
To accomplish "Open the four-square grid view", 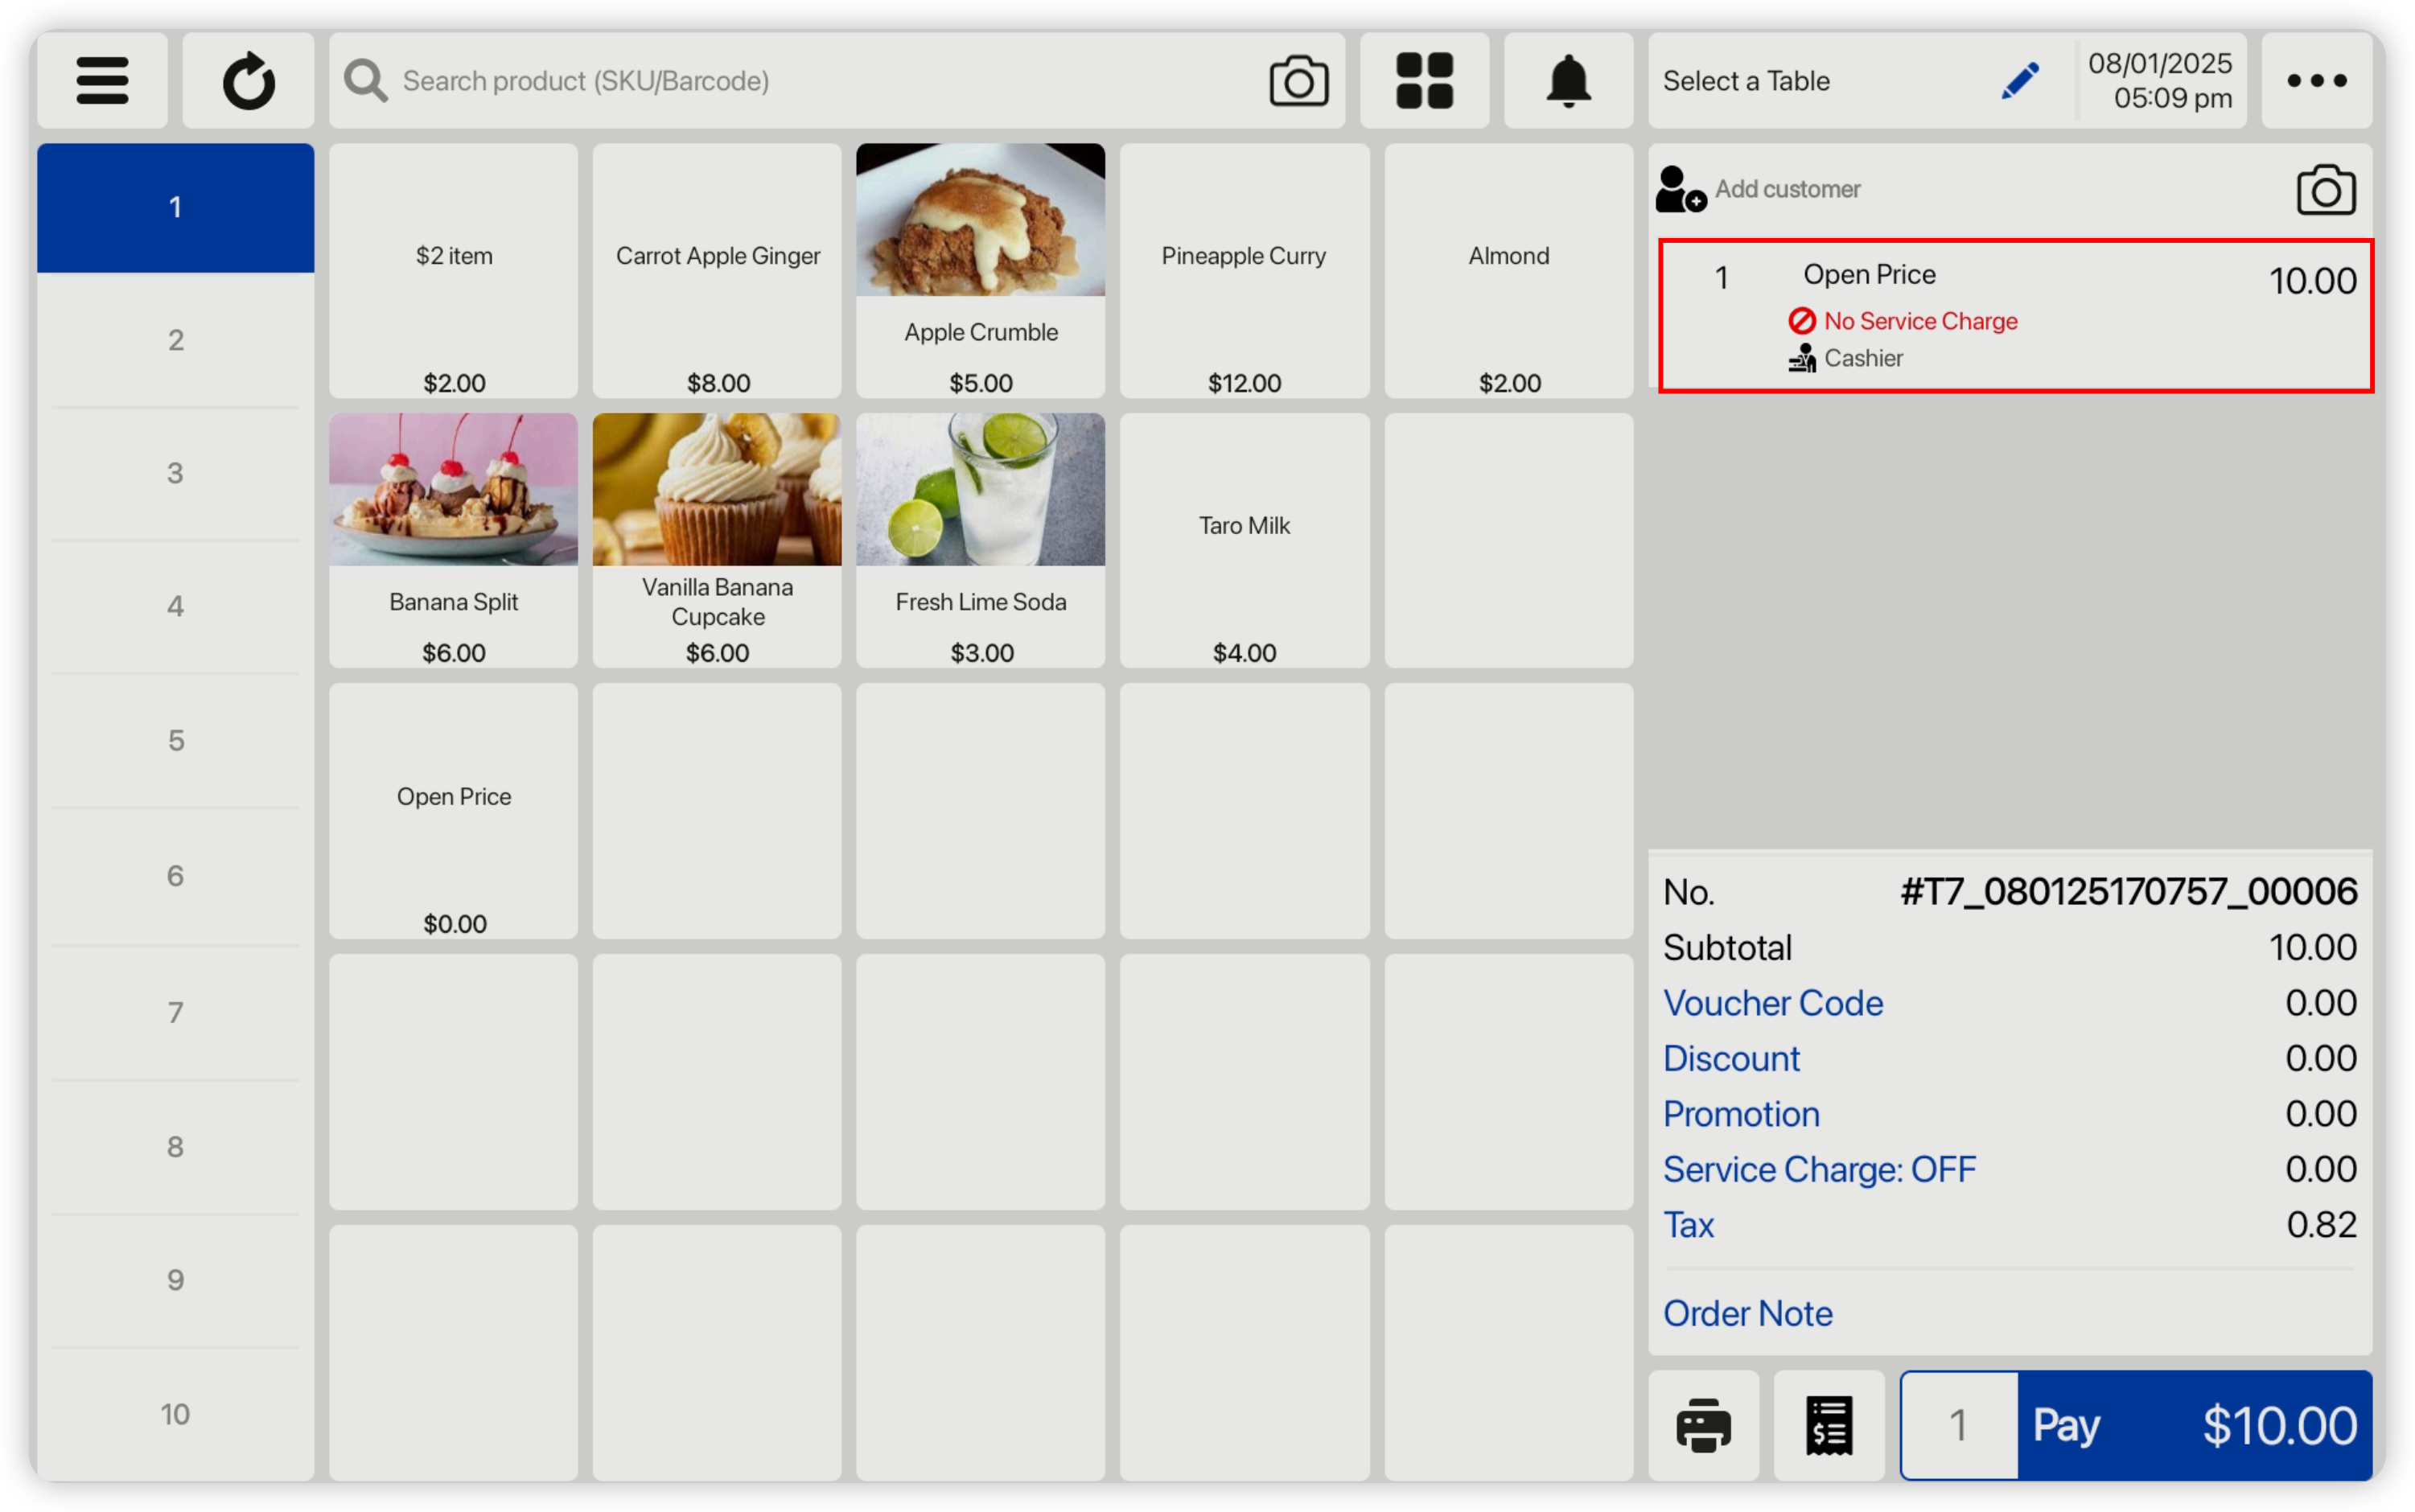I will 1424,80.
